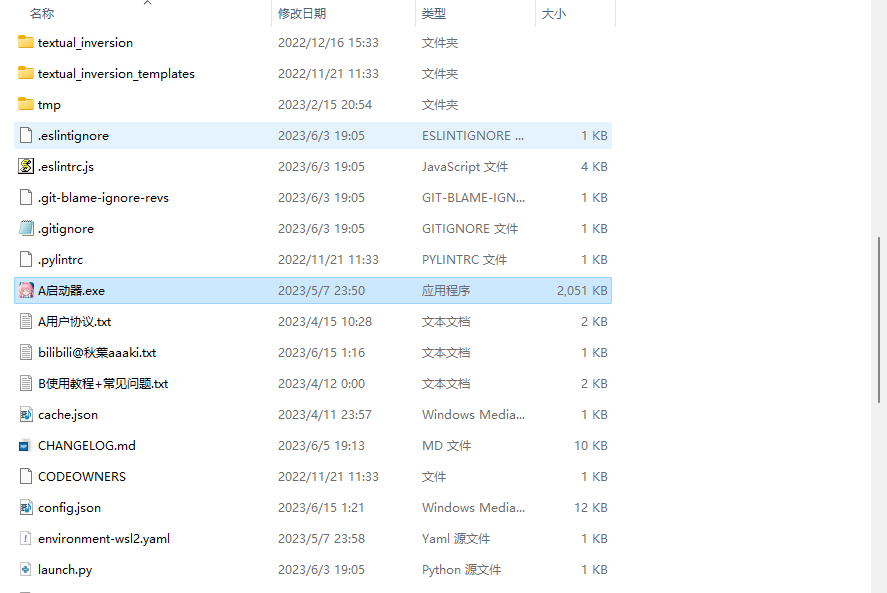Select the B使用教程+常见问题.txt file name
Screen dimensions: 887x593
[x=104, y=384]
